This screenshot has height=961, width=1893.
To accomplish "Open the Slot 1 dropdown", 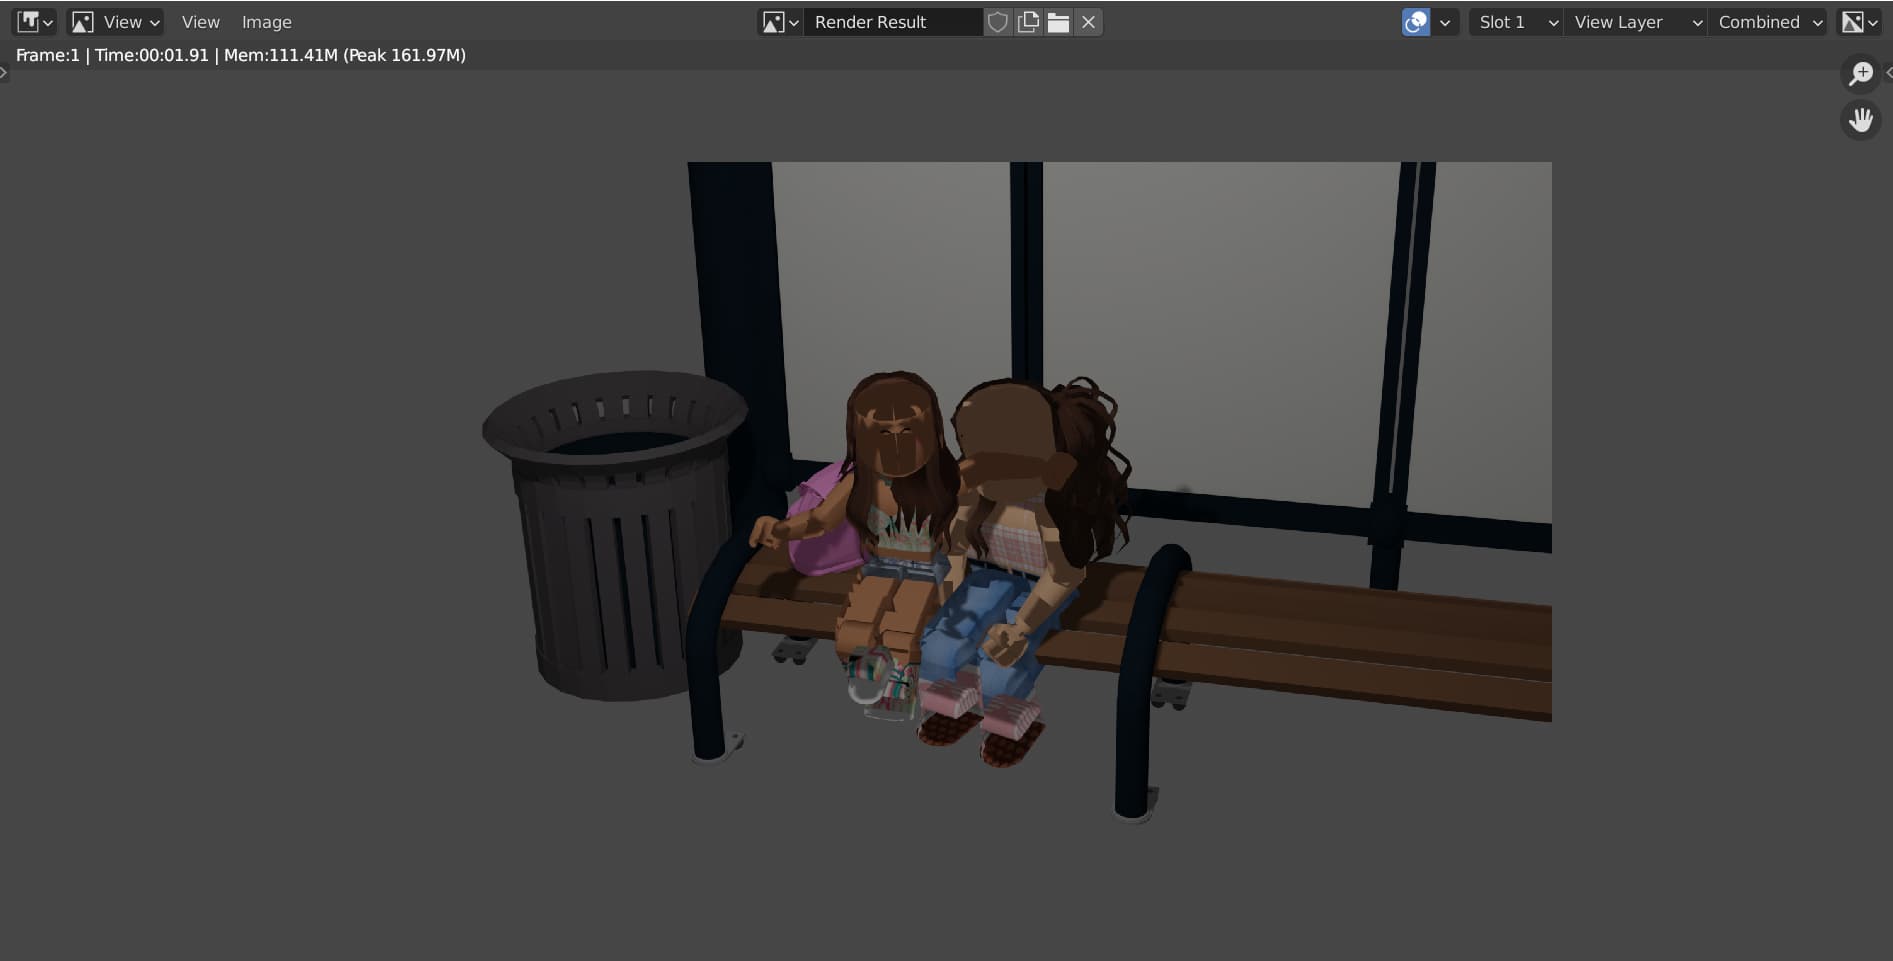I will (x=1515, y=22).
